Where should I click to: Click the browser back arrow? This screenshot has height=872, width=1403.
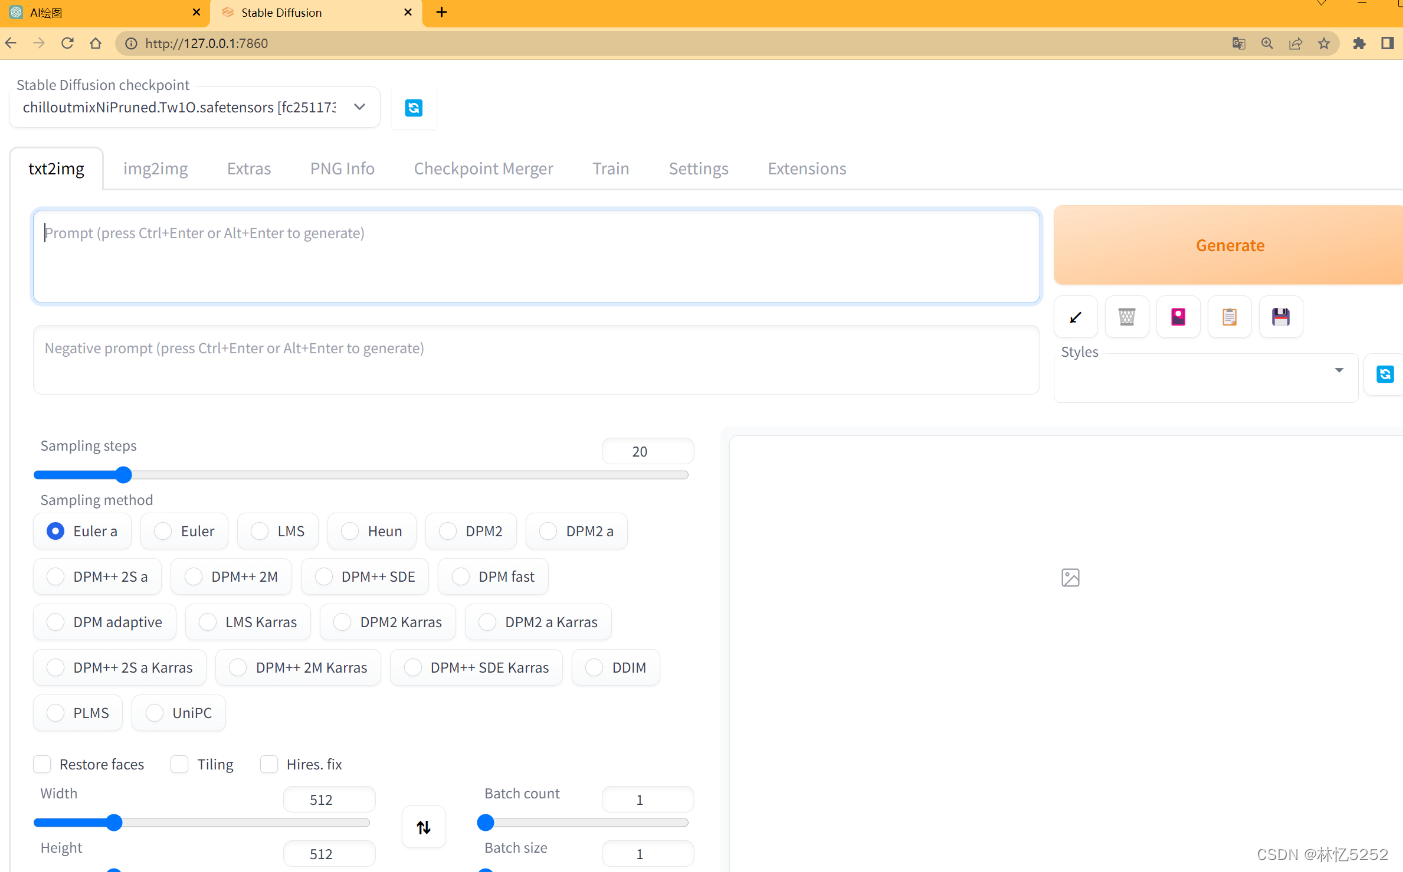11,43
